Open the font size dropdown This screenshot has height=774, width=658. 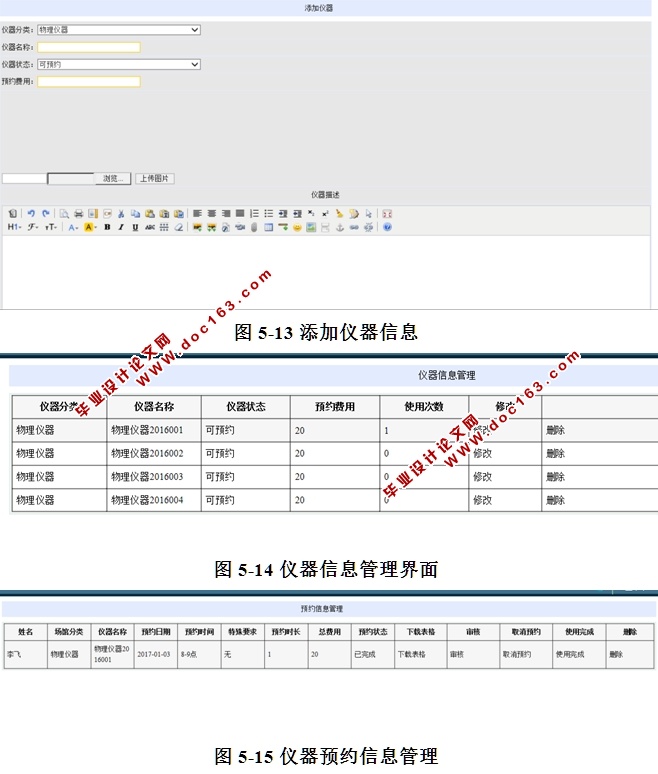pyautogui.click(x=51, y=227)
